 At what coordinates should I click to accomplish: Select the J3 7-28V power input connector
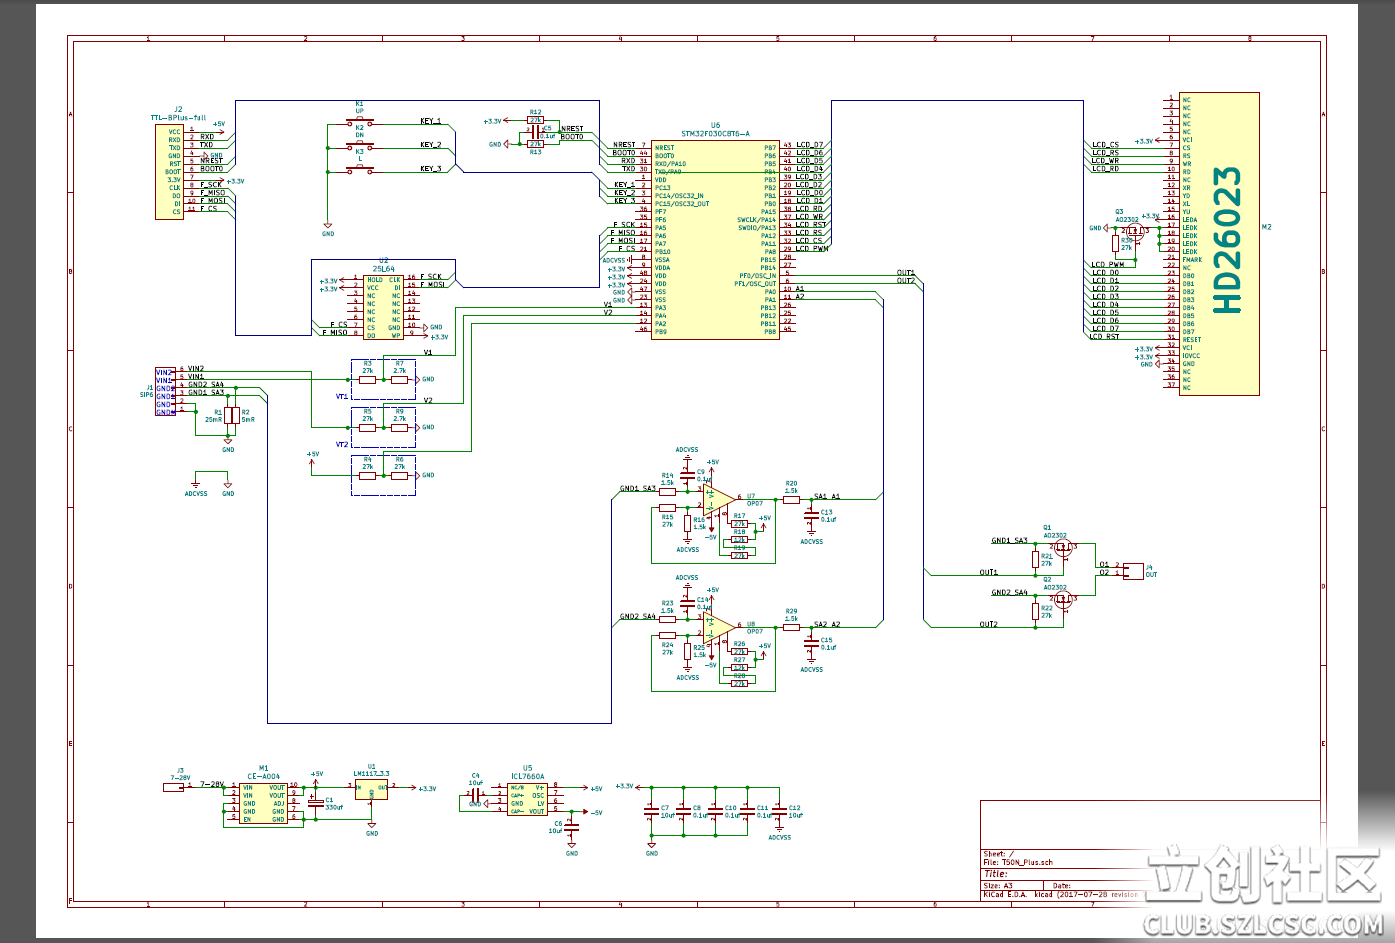click(174, 787)
